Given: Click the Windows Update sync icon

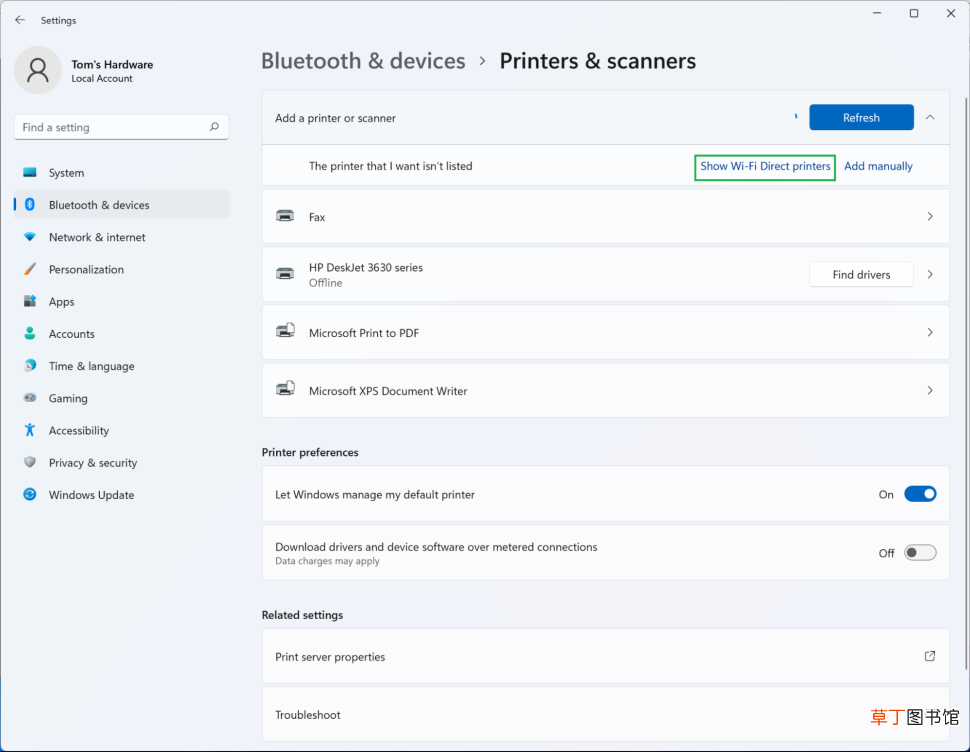Looking at the screenshot, I should point(30,494).
